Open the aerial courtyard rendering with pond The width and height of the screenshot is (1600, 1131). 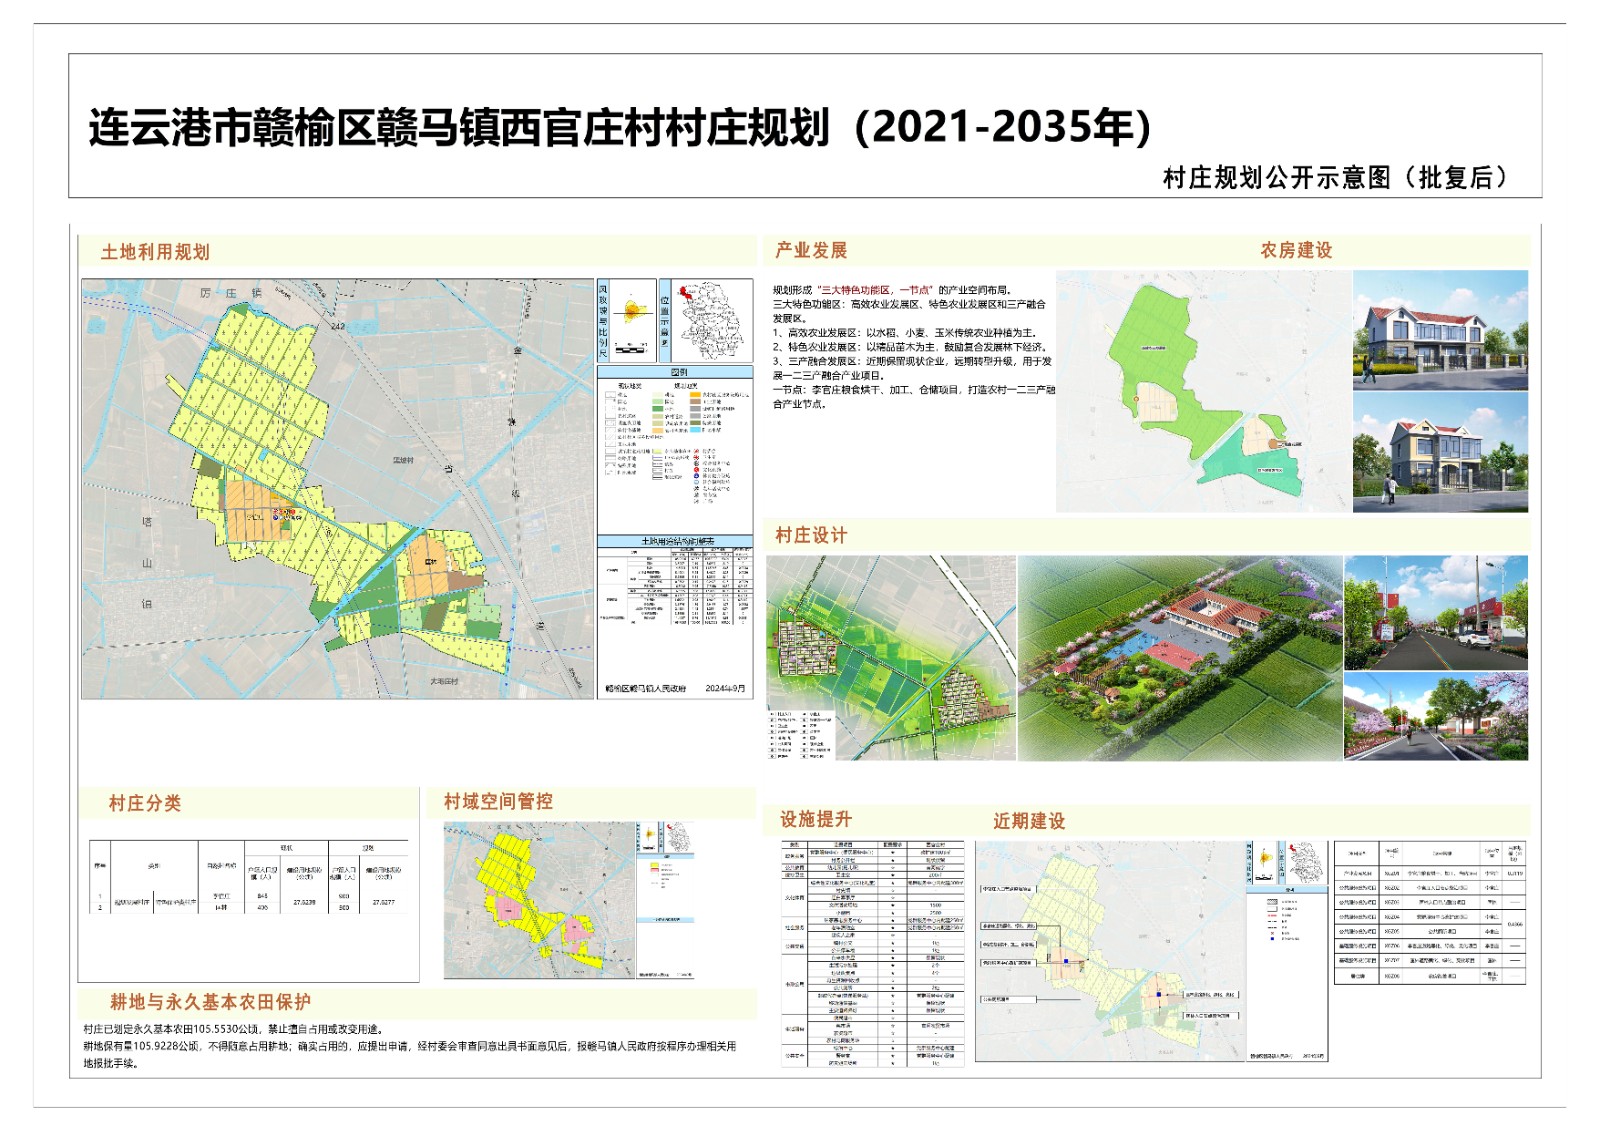coord(1180,658)
